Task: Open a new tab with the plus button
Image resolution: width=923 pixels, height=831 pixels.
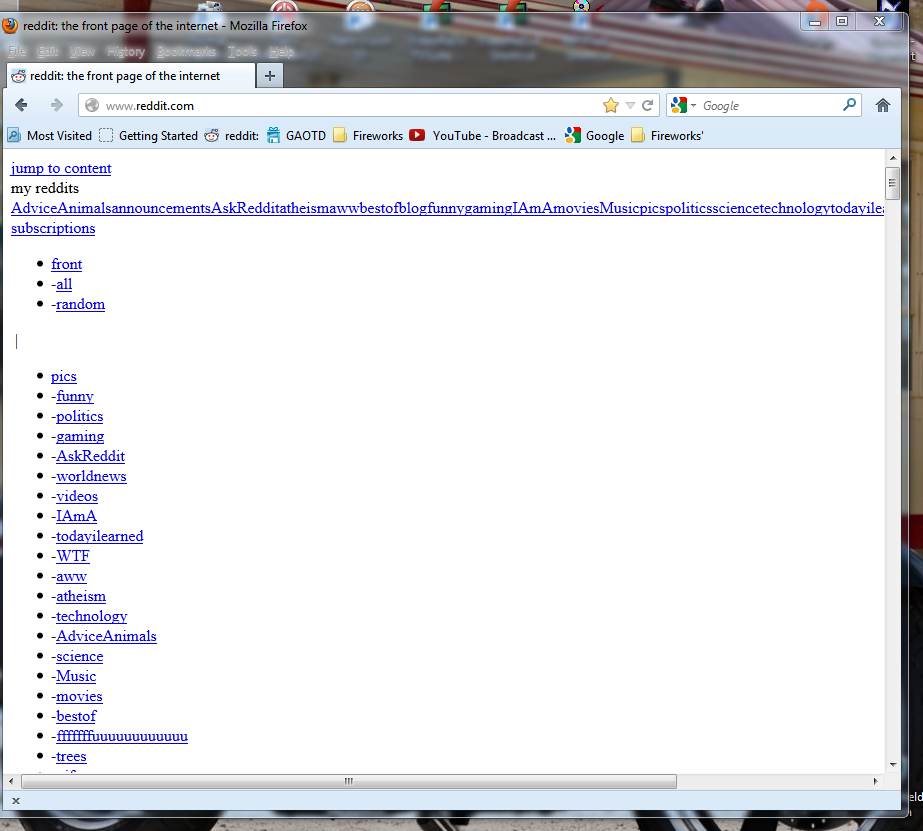Action: tap(270, 76)
